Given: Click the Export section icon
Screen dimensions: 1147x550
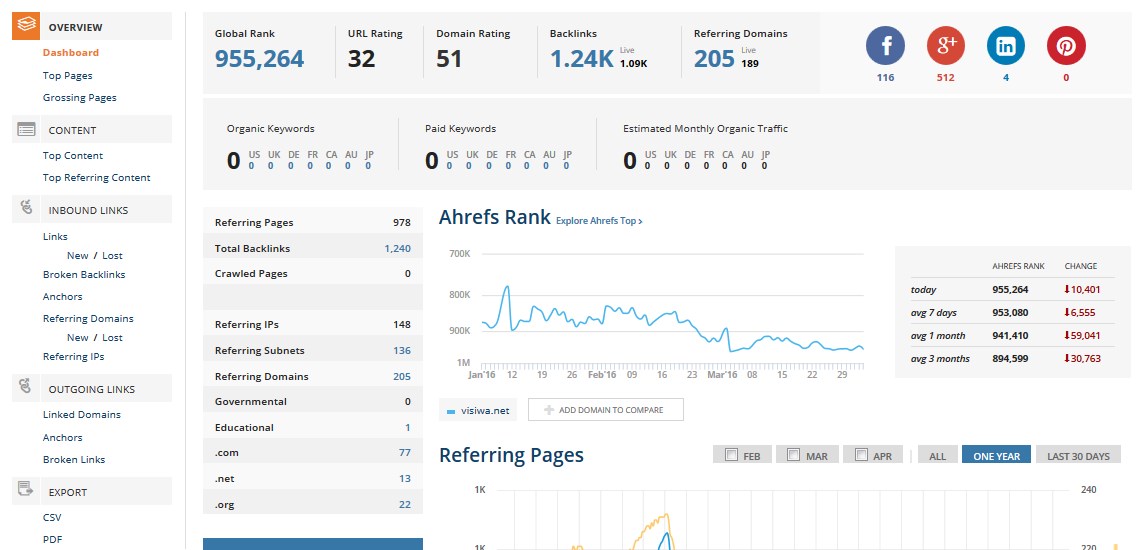Looking at the screenshot, I should click(26, 489).
